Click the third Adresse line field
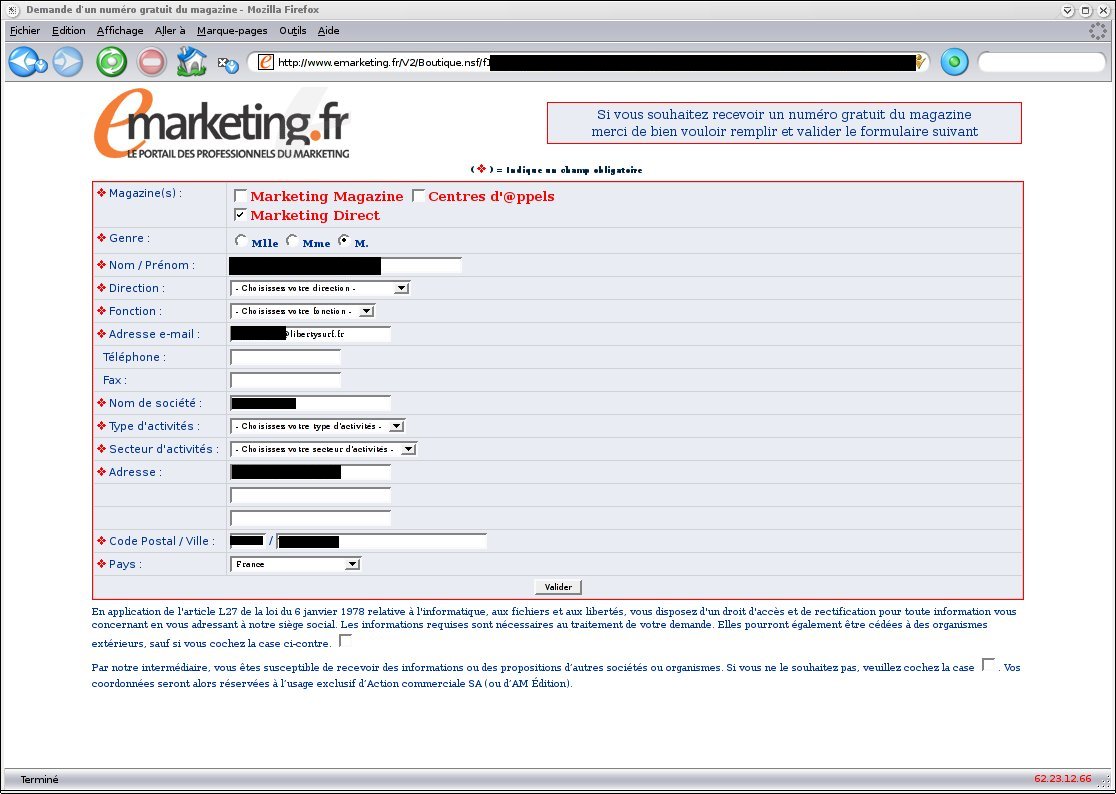 point(310,518)
